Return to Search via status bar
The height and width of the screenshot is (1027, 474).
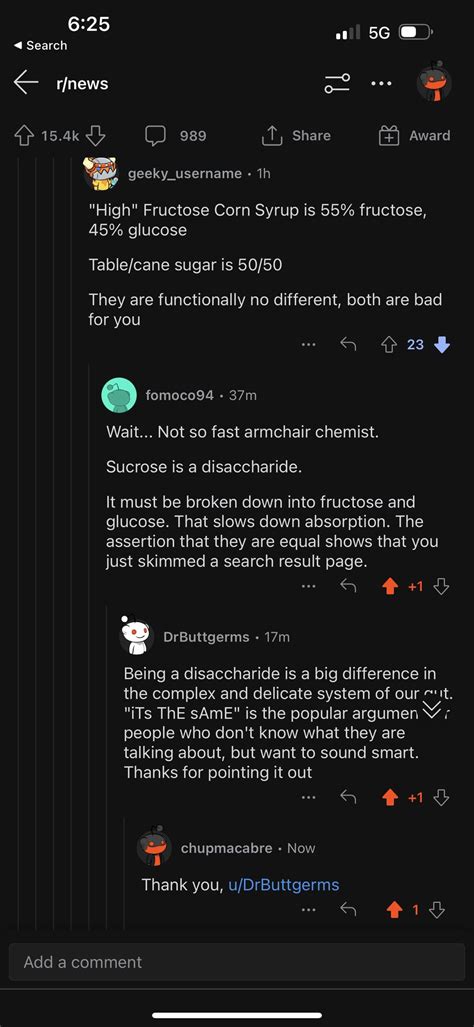pos(40,45)
